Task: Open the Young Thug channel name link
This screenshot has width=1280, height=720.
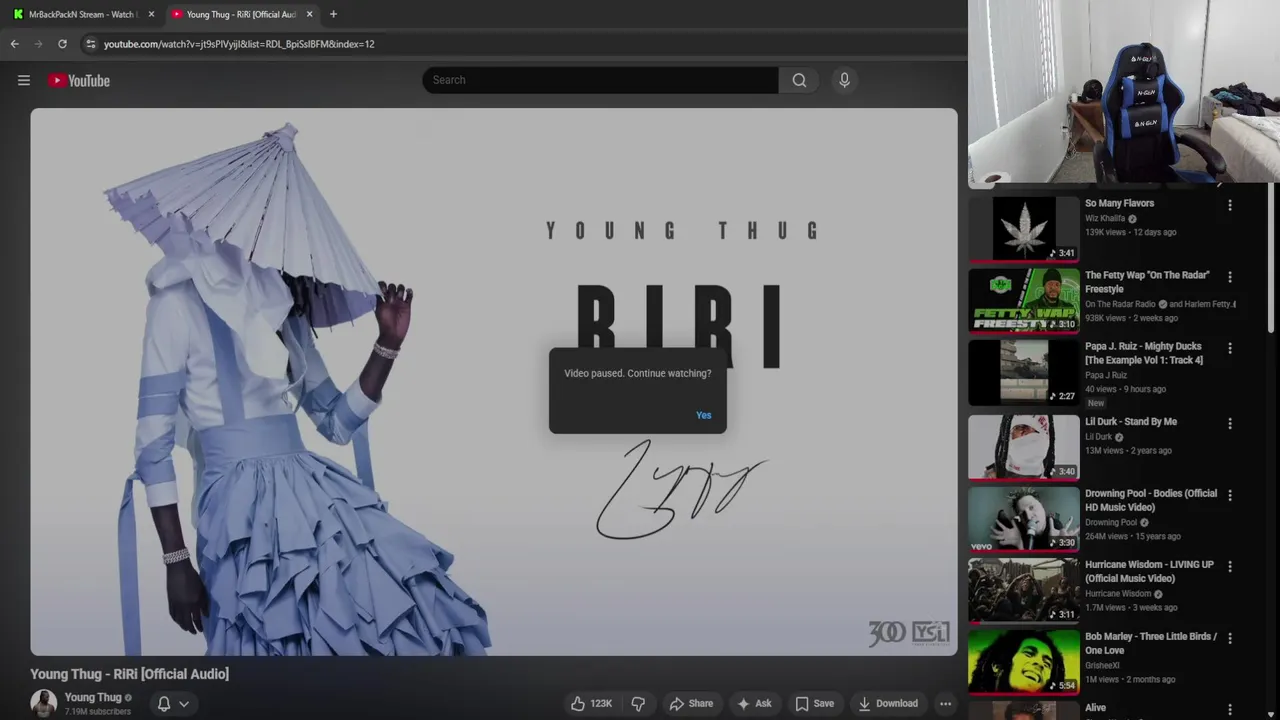Action: (x=93, y=698)
